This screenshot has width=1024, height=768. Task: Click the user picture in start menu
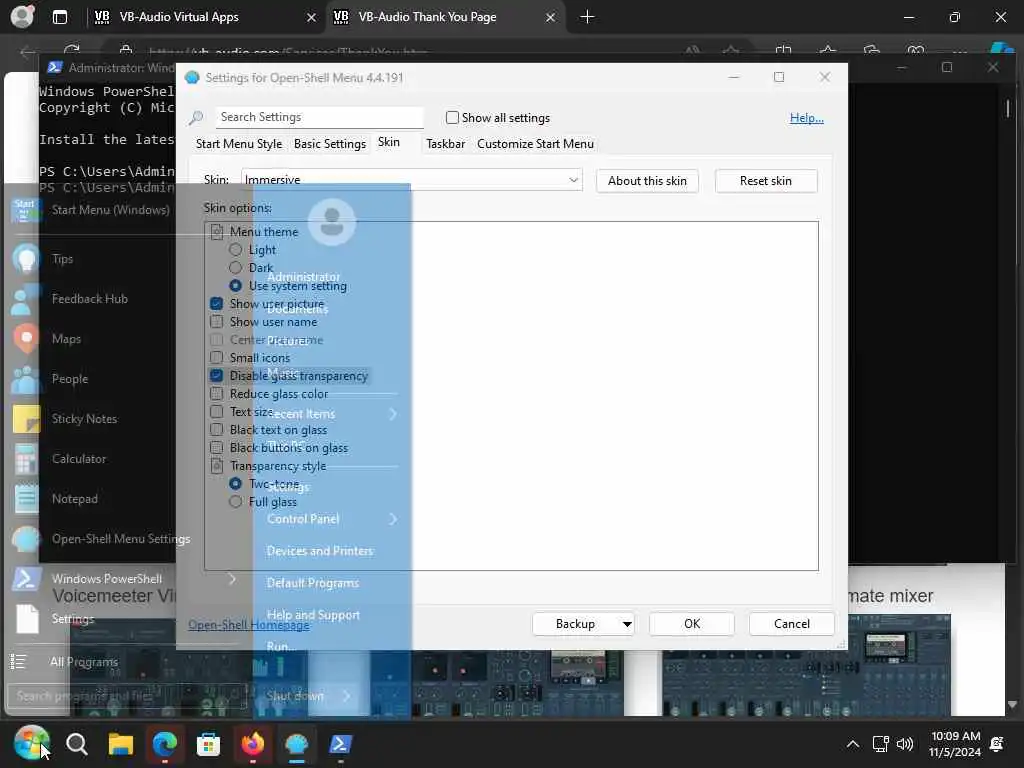[332, 222]
